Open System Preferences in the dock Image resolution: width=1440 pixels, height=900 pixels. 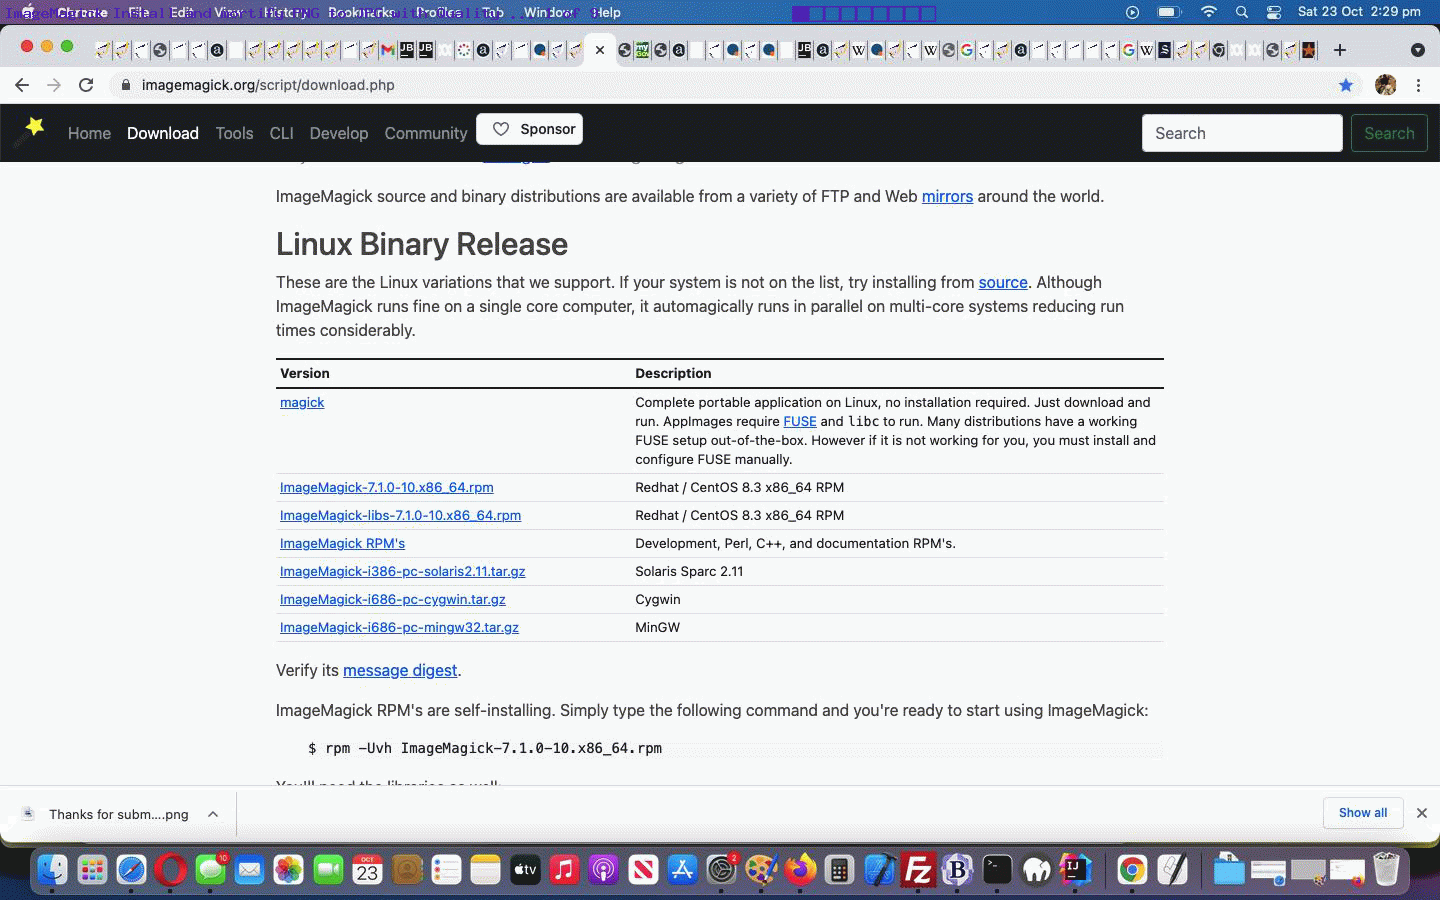click(721, 870)
